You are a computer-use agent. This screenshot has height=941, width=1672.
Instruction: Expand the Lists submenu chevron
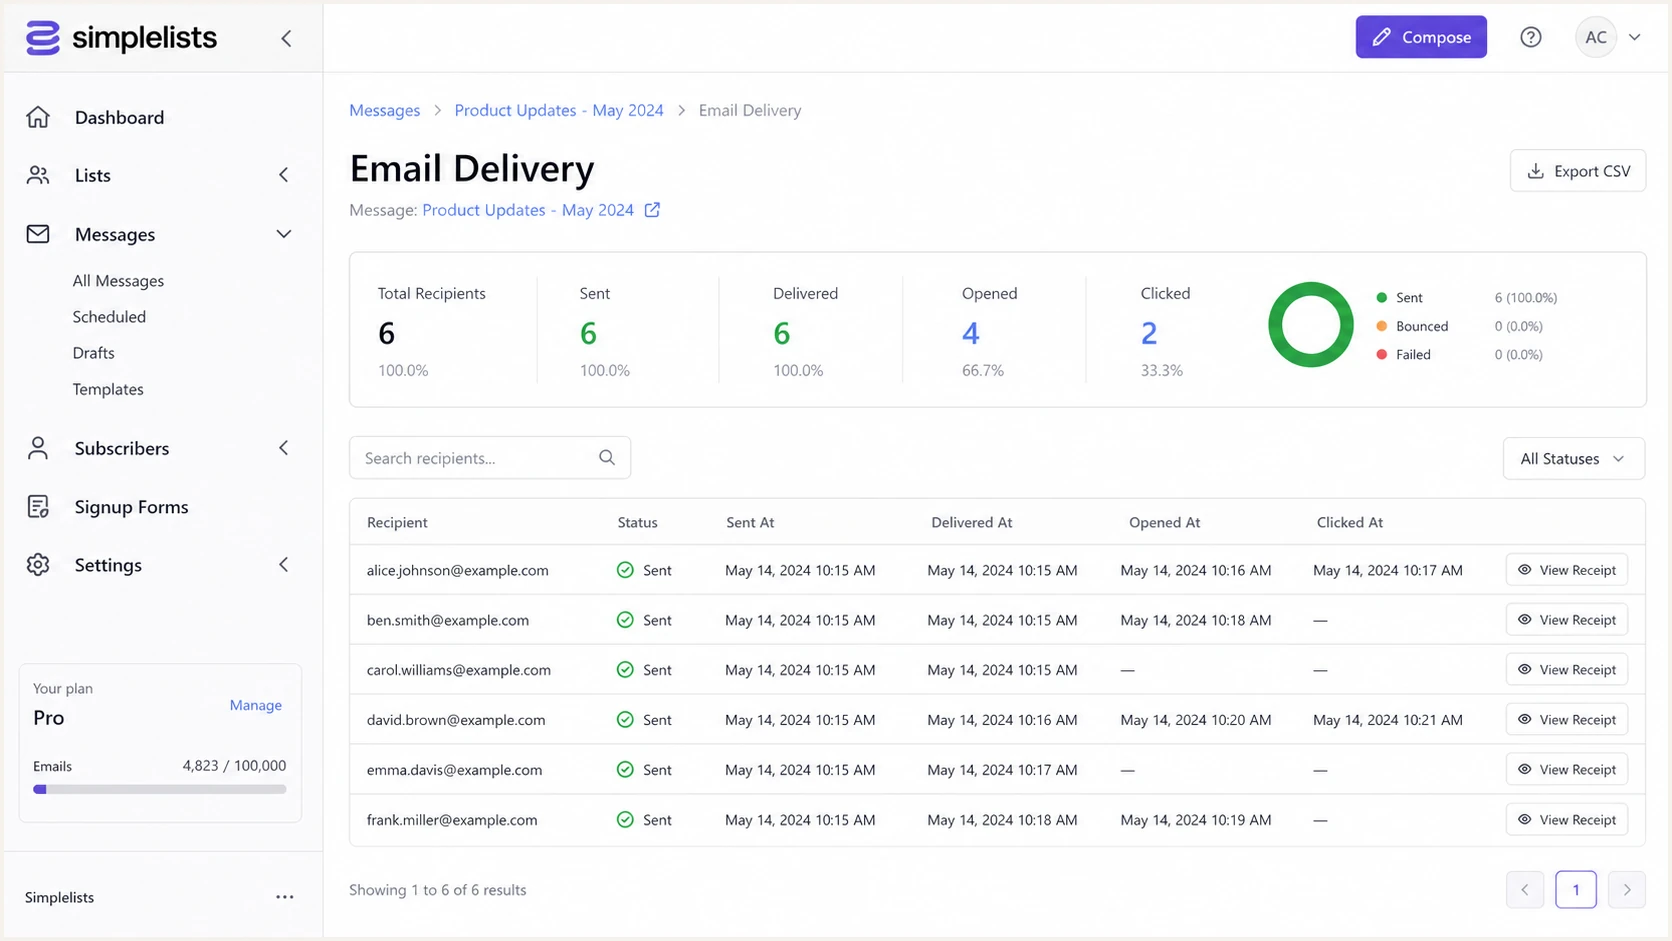[x=284, y=175]
